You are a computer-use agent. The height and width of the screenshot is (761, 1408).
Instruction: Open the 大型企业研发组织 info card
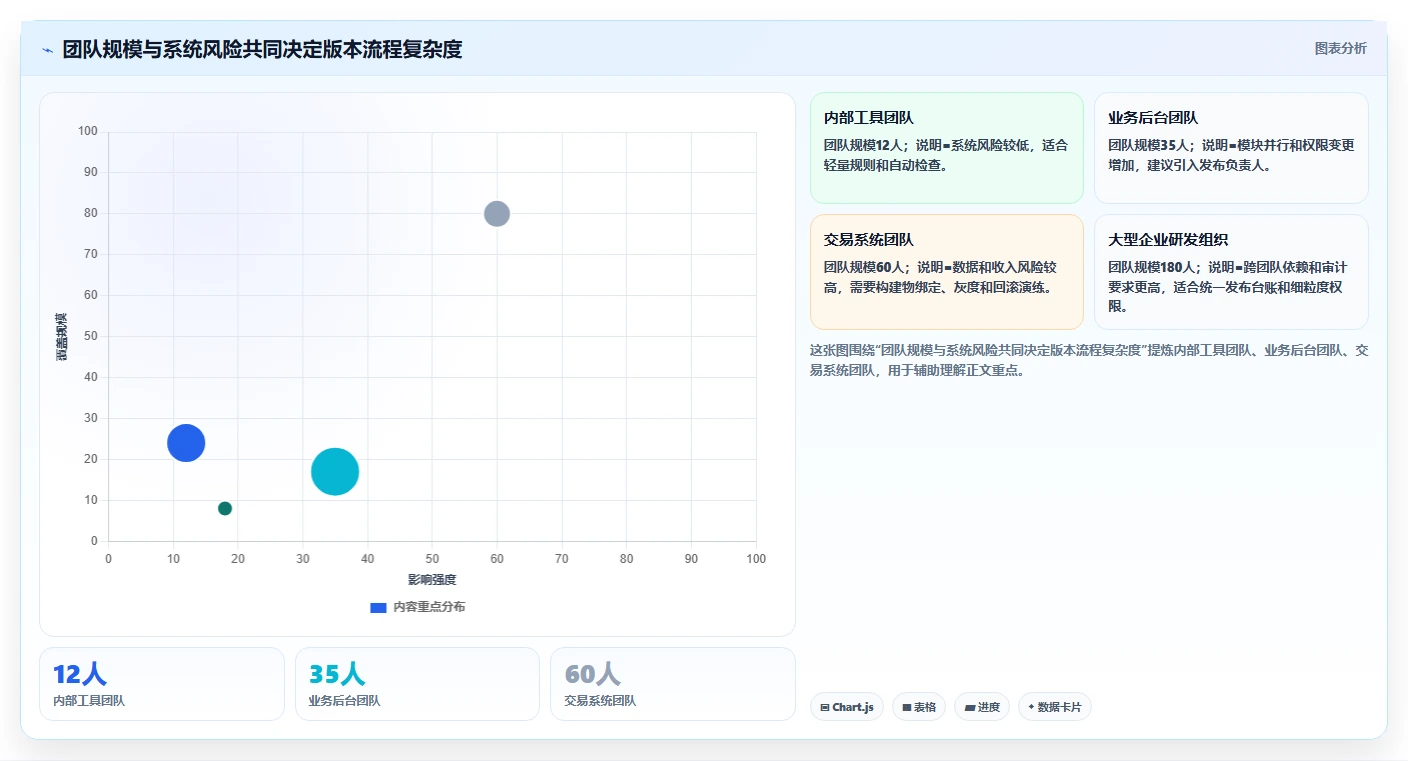click(1231, 272)
